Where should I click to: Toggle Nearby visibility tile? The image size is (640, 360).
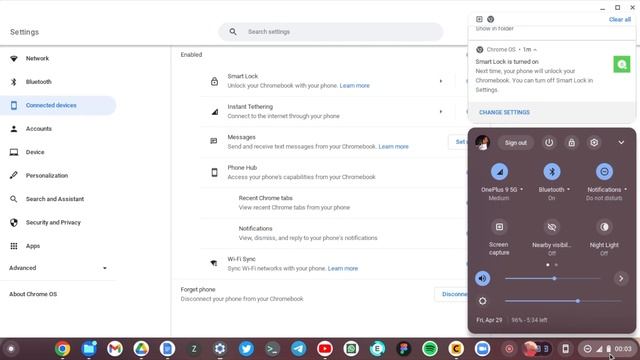(551, 227)
